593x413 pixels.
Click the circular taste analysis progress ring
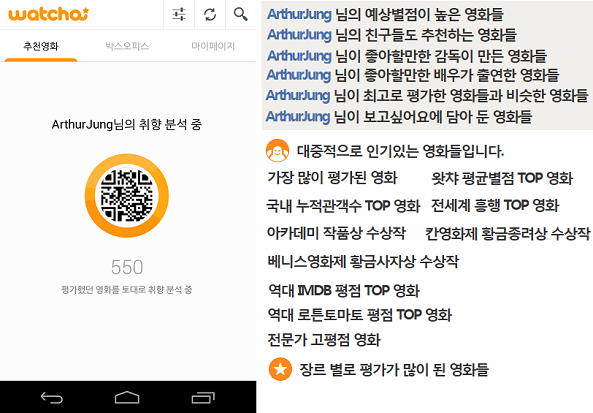pos(127,196)
